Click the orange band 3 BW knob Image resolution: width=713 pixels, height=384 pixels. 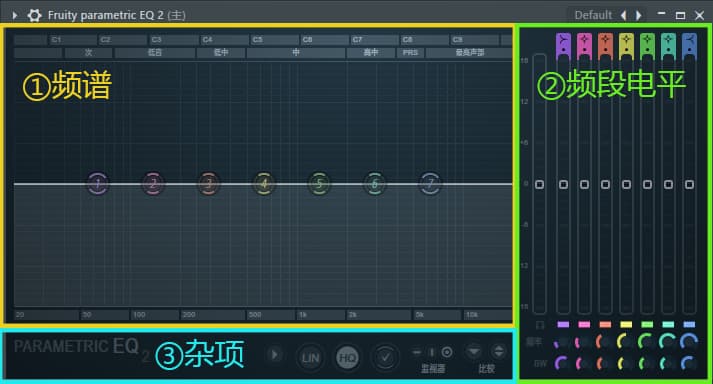(604, 364)
